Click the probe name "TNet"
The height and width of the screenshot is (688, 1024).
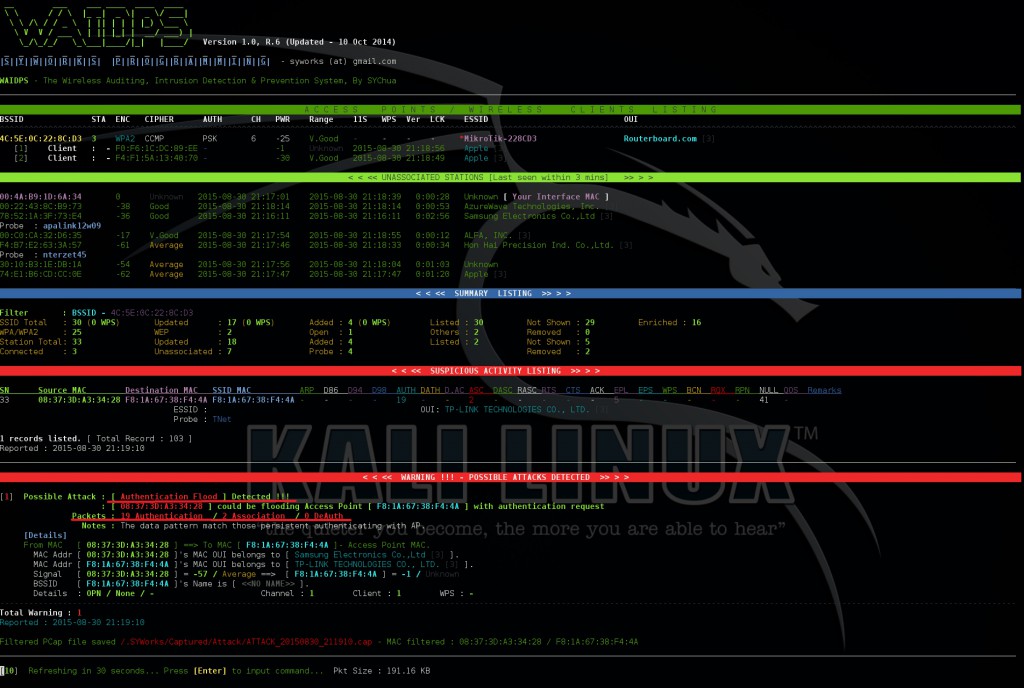pos(221,419)
